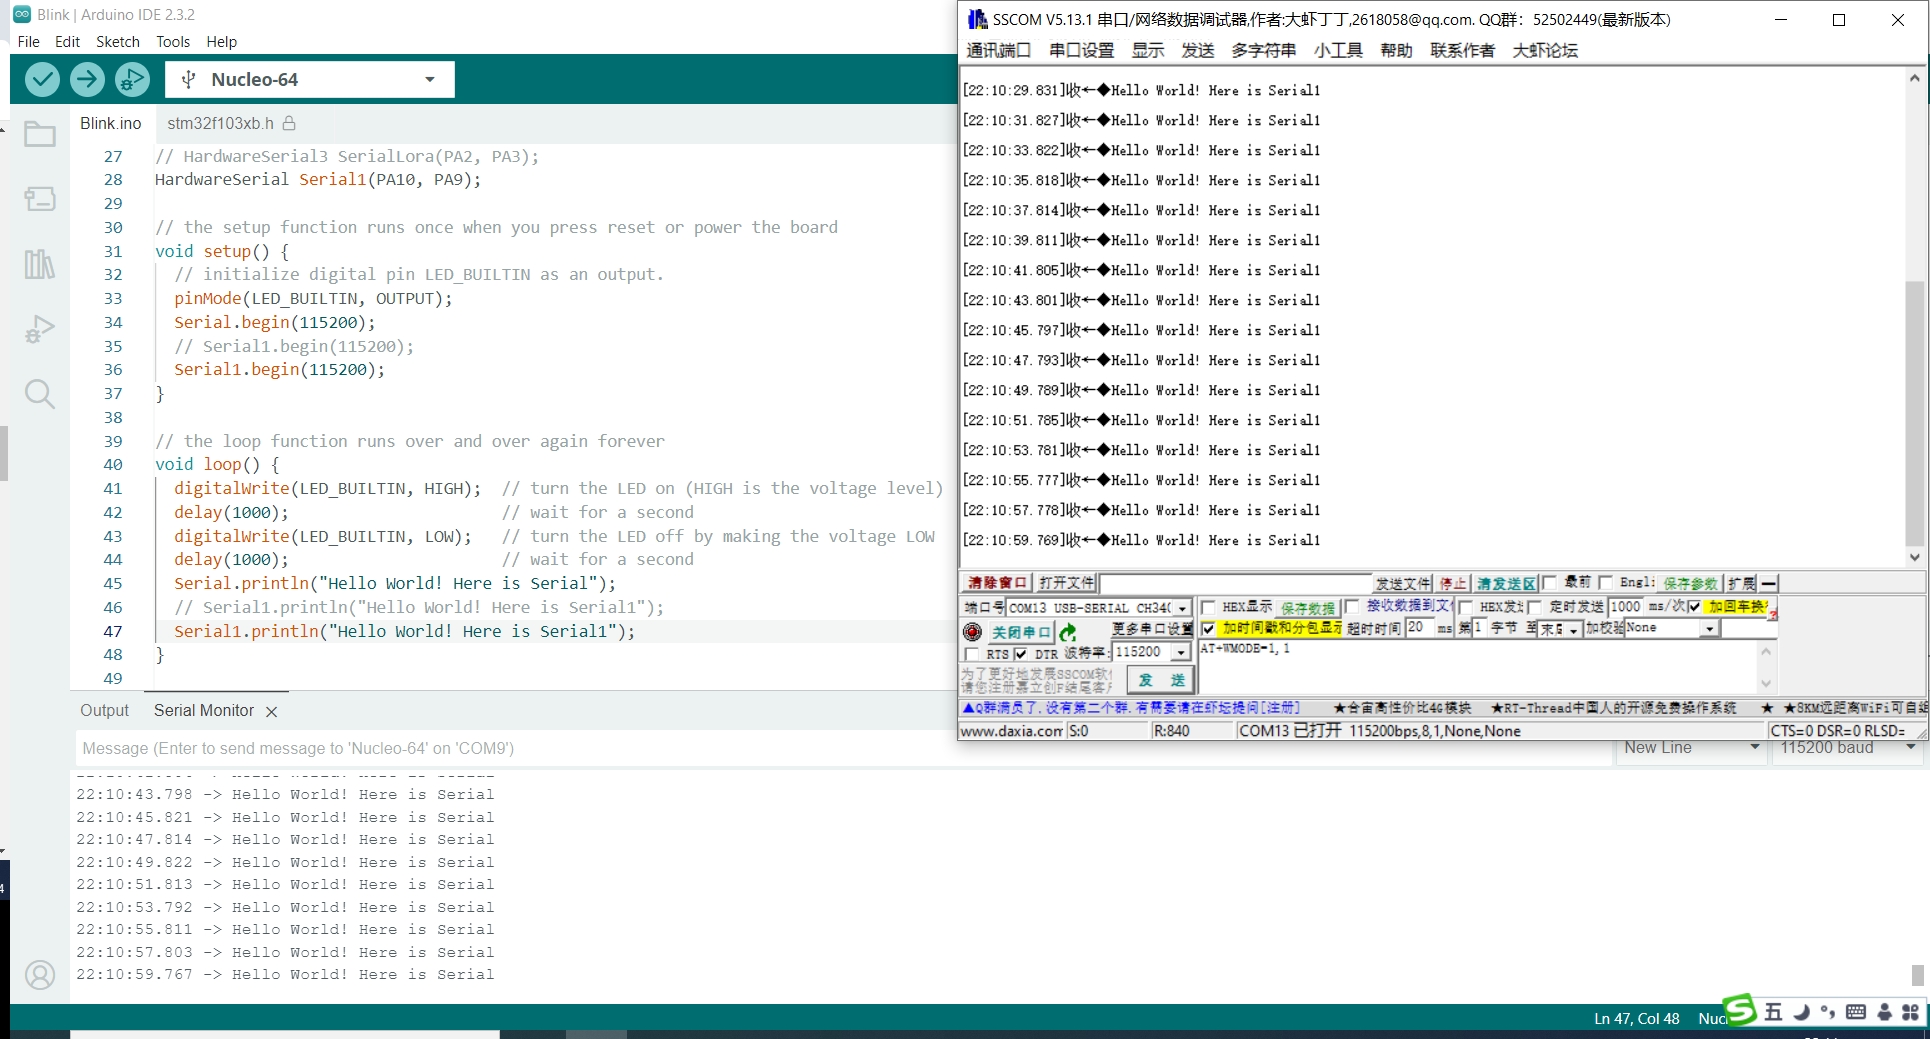Screen dimensions: 1930x1039
Task: Open the File menu in Arduino IDE
Action: point(29,41)
